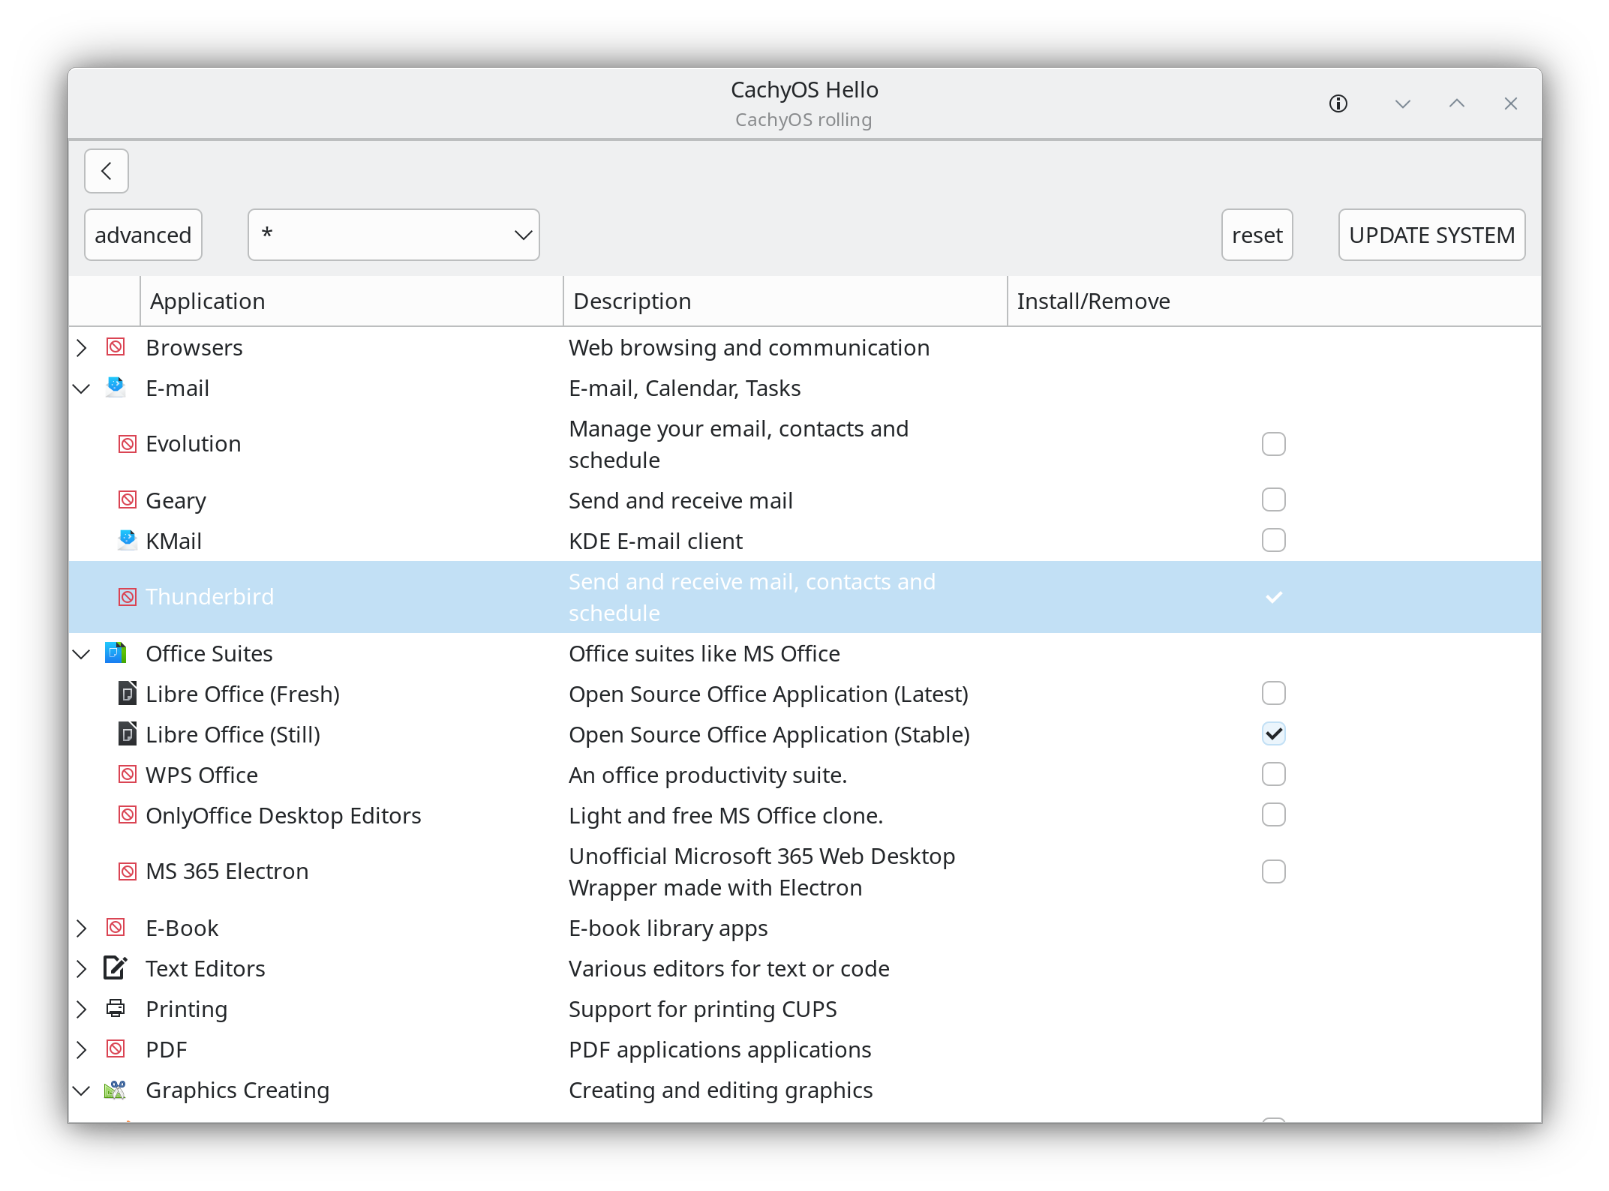The image size is (1609, 1191).
Task: Click 'Light and free MS Office clone.' text
Action: click(726, 816)
